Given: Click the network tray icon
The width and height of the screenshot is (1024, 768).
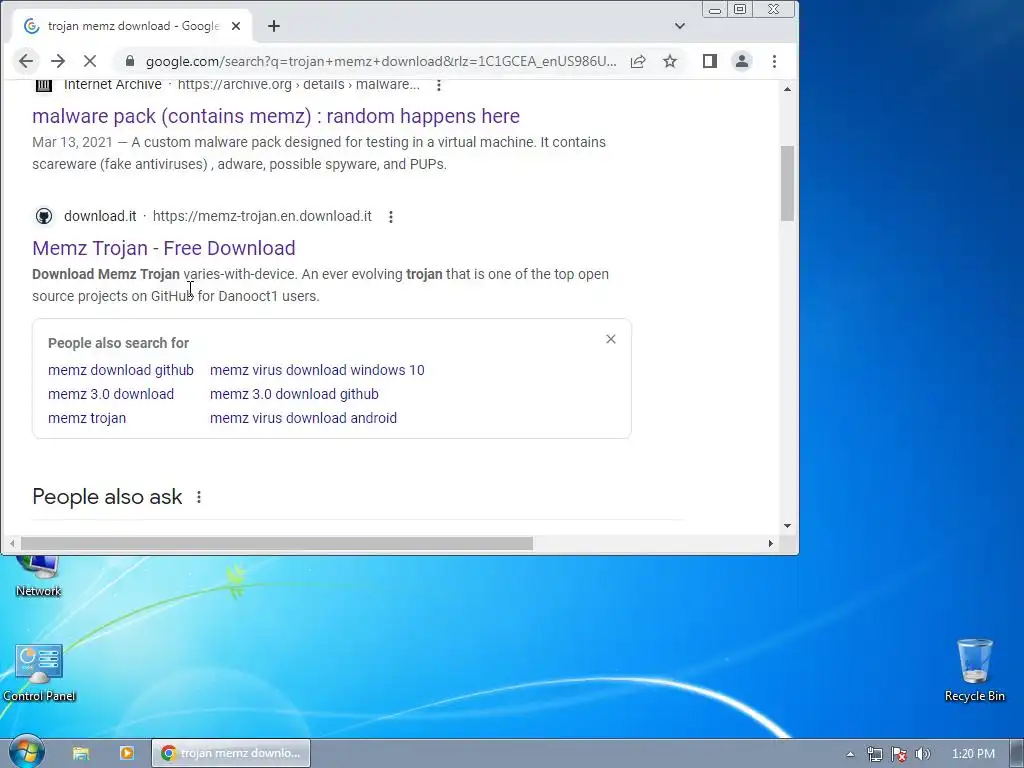Looking at the screenshot, I should coord(874,754).
